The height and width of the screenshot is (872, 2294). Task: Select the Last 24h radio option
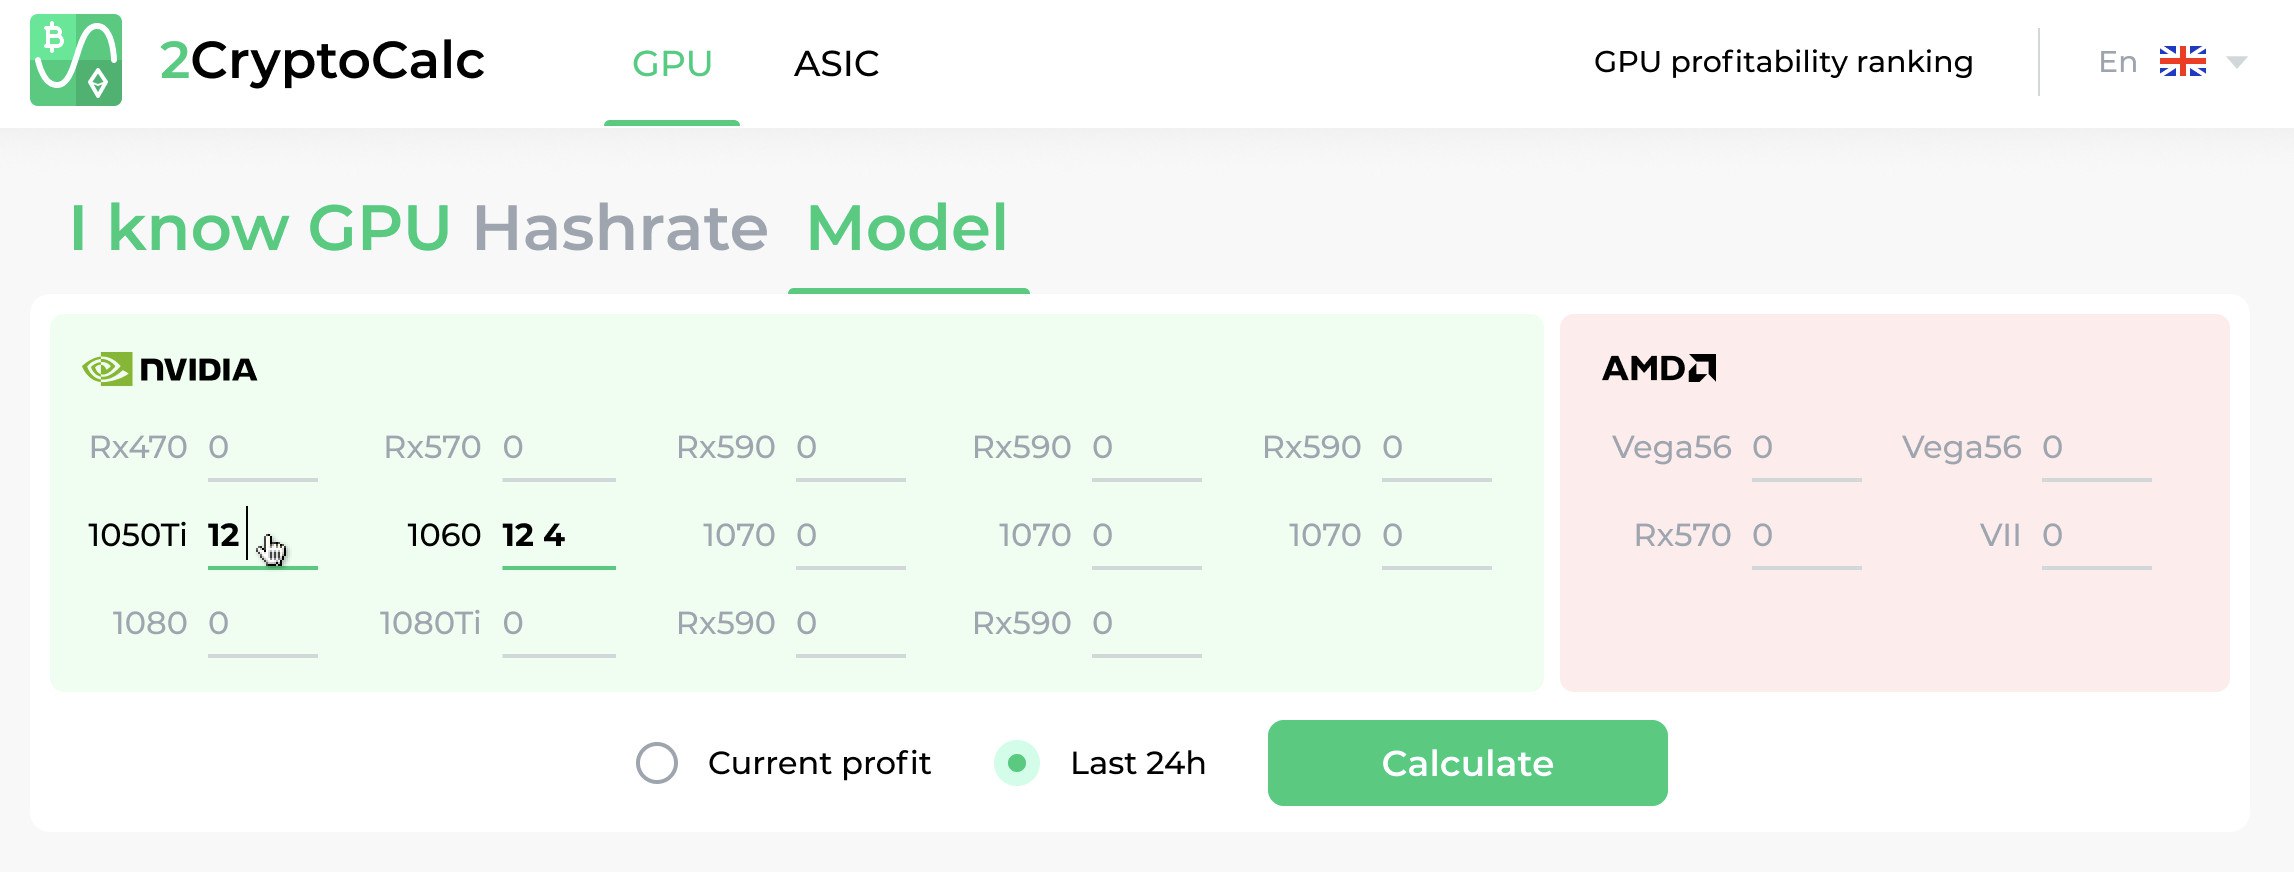click(x=1017, y=763)
